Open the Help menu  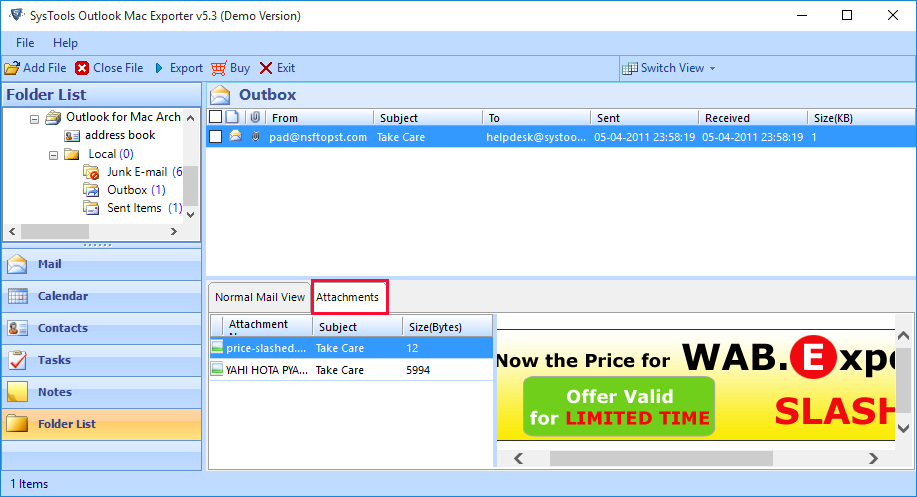point(65,43)
